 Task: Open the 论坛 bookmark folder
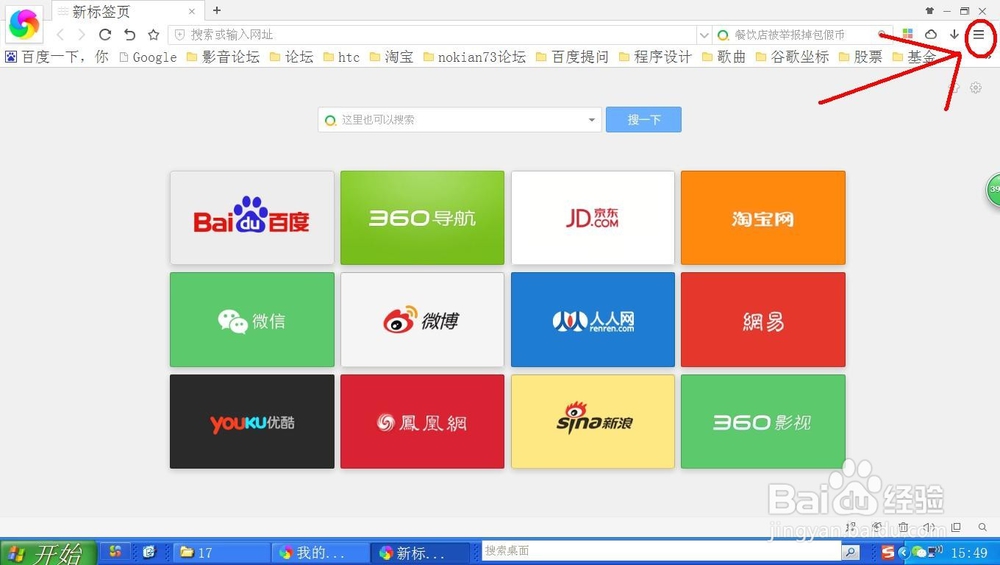(x=291, y=57)
